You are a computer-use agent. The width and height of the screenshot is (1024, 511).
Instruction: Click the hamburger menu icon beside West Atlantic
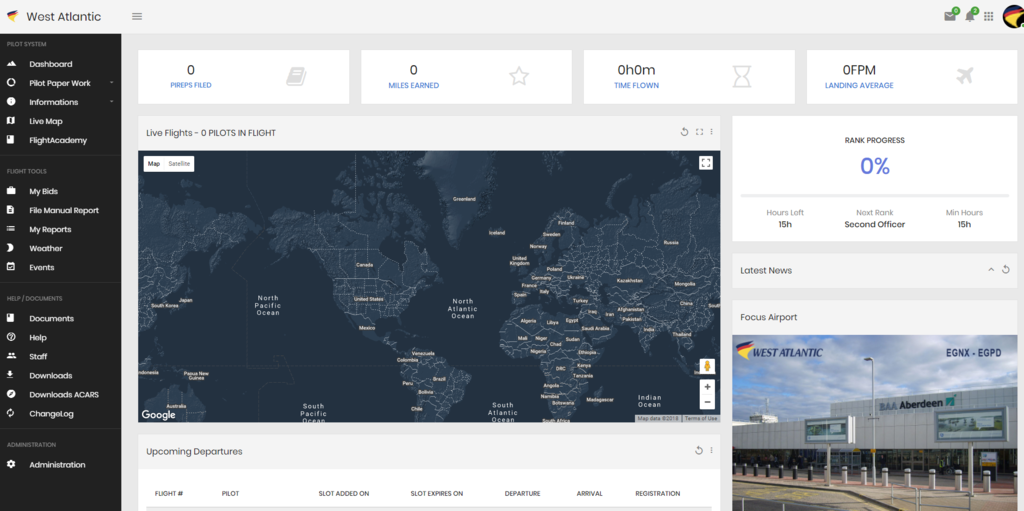137,16
